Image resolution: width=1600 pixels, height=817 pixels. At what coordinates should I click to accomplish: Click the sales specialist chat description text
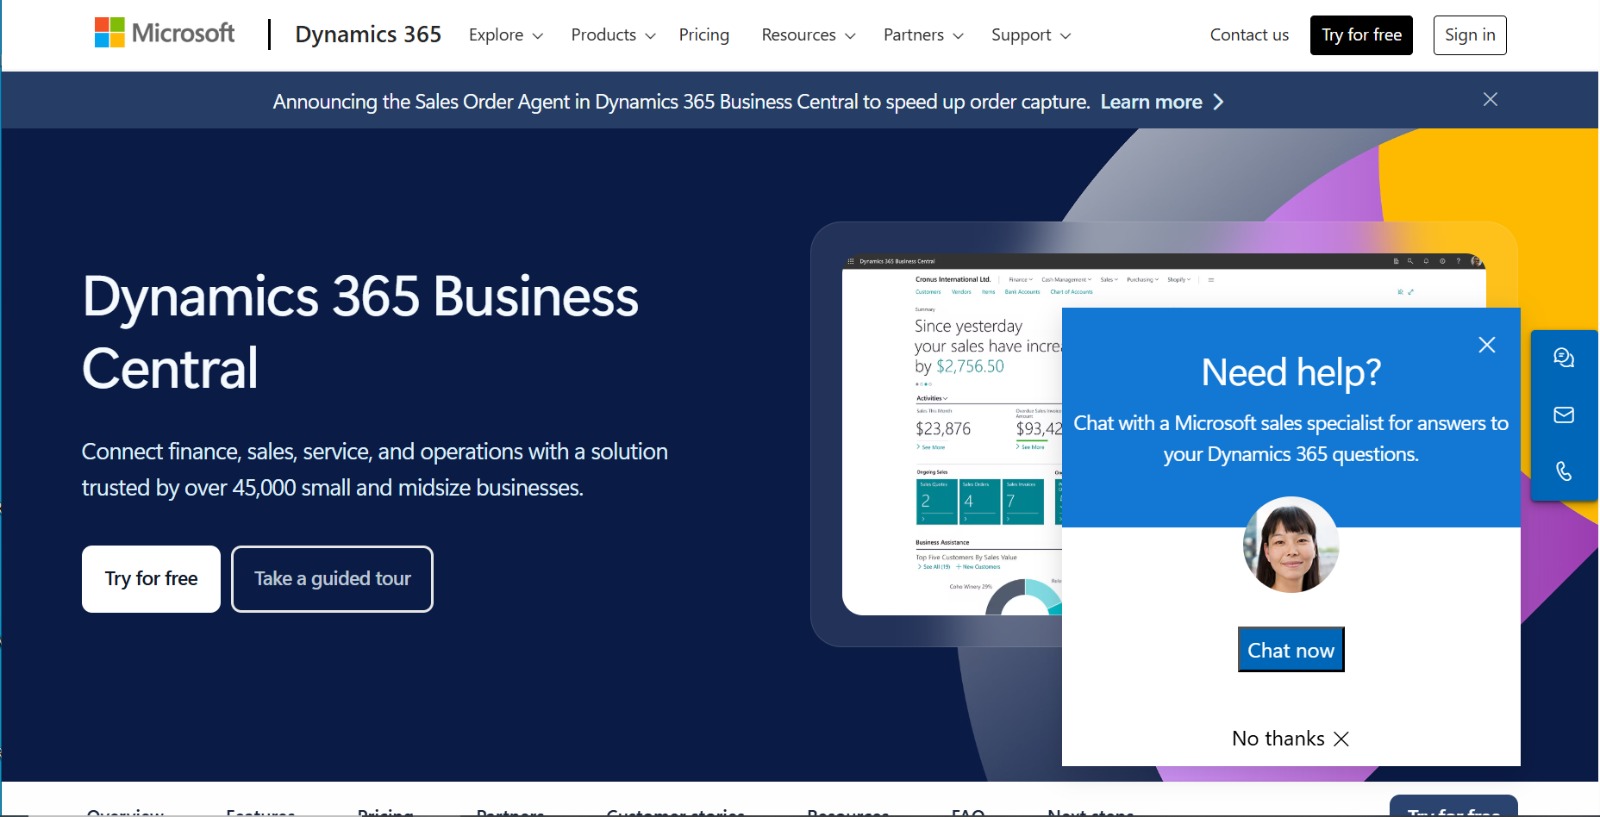click(x=1291, y=438)
